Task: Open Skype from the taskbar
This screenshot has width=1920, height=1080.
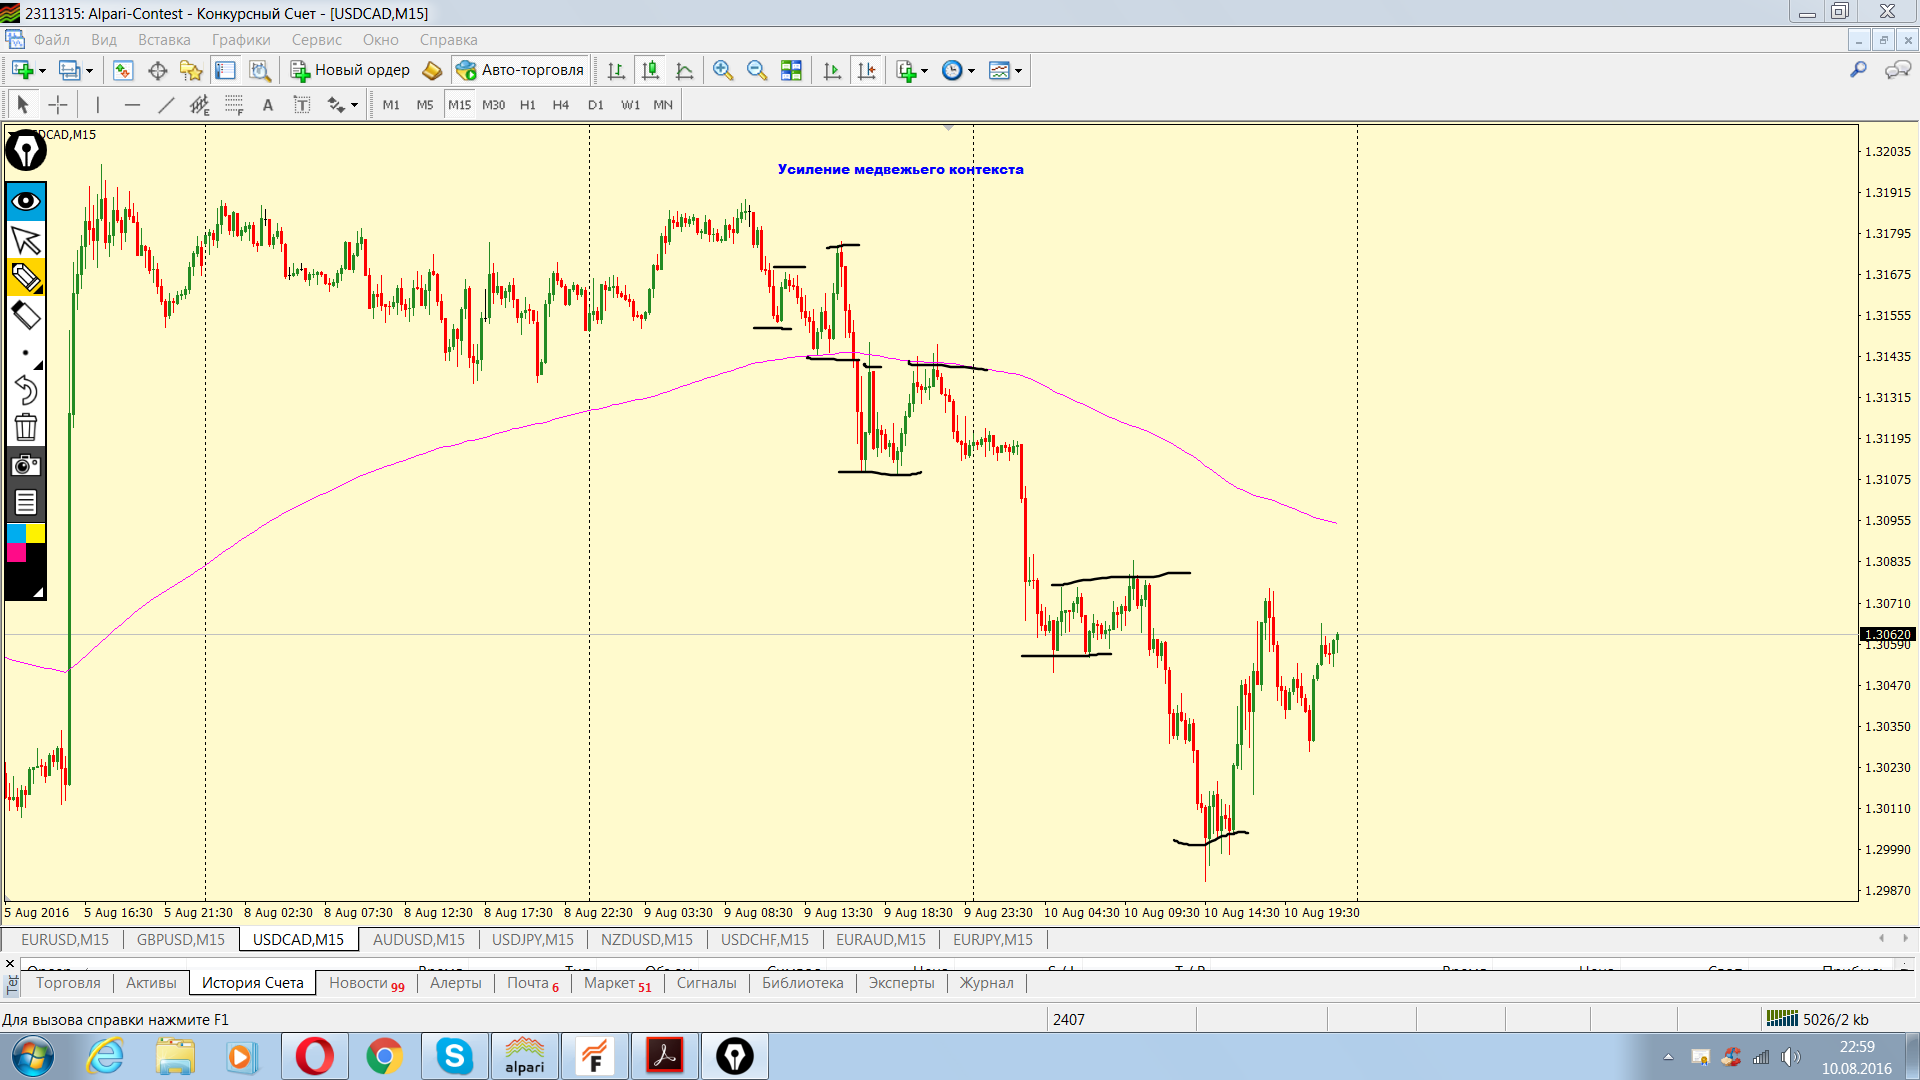Action: pyautogui.click(x=454, y=1056)
